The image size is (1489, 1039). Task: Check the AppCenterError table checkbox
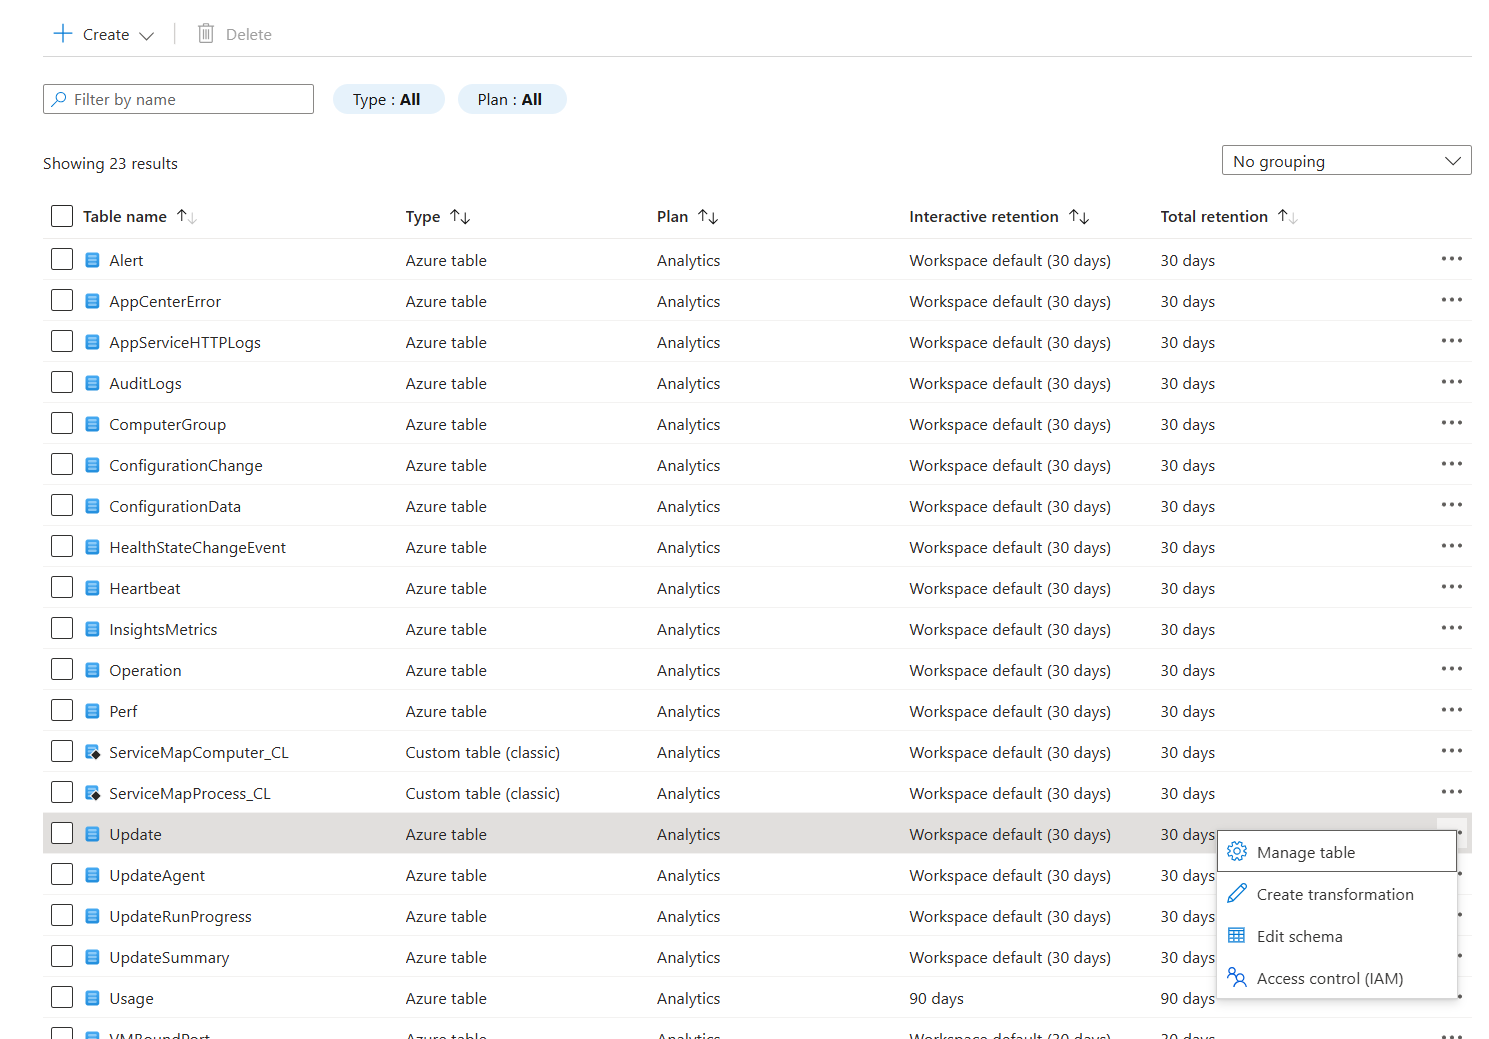click(62, 300)
